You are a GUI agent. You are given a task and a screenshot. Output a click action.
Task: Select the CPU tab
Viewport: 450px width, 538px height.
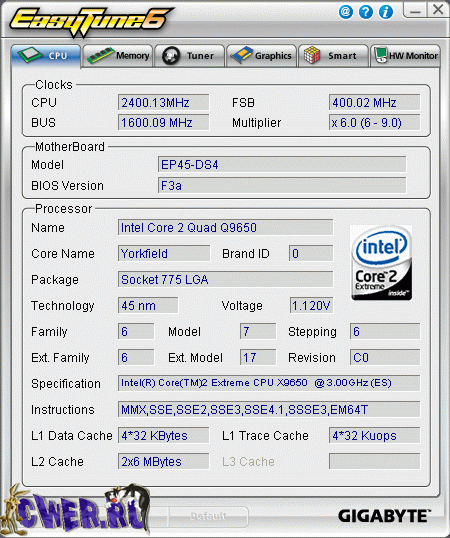(x=46, y=56)
